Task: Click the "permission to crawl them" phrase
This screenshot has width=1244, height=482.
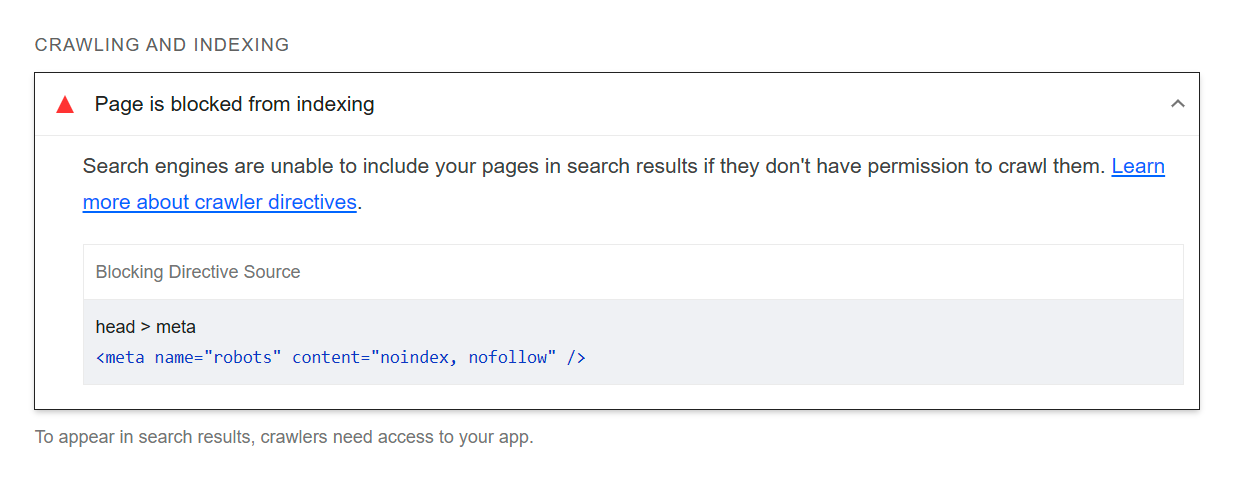Action: 998,166
